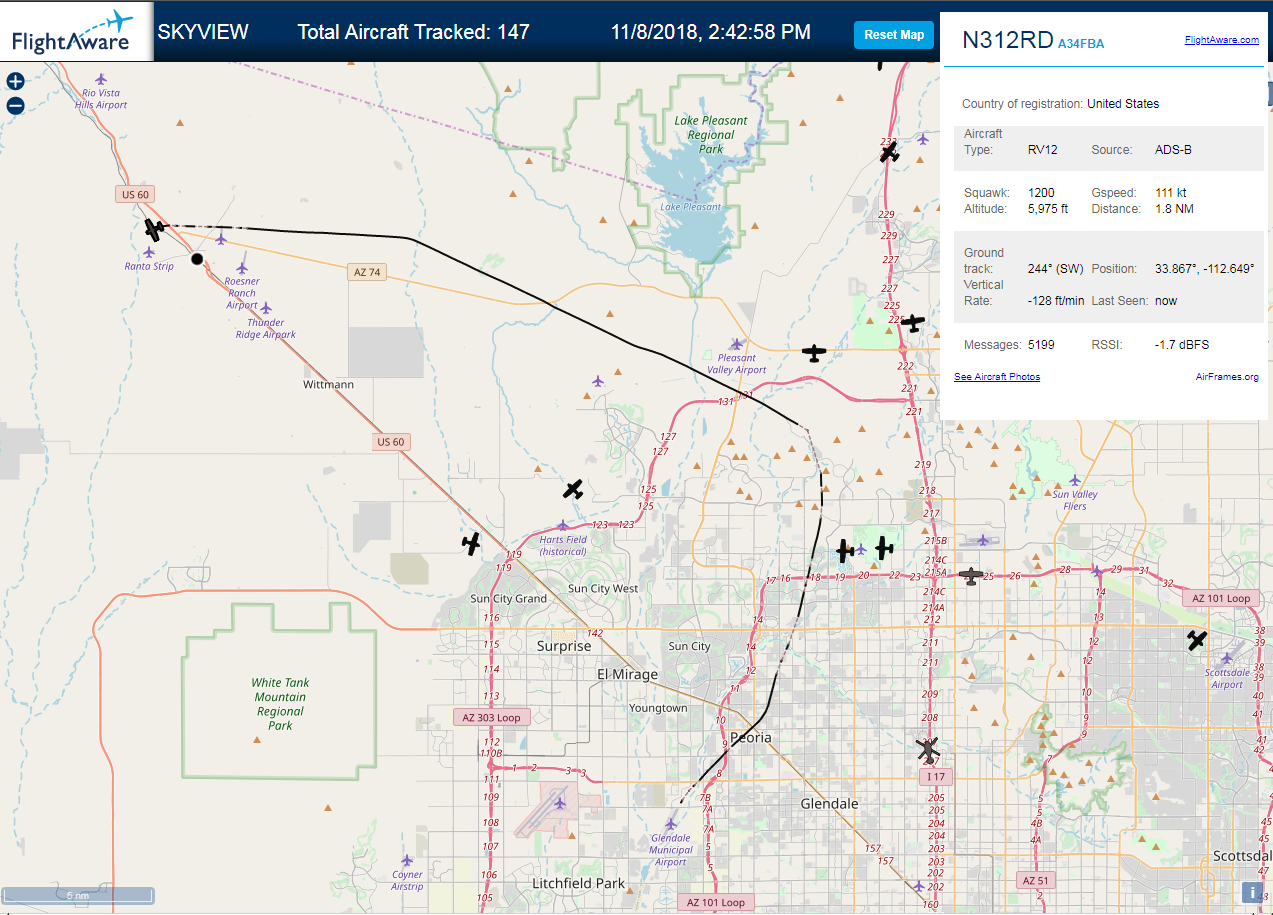
Task: Select gray jet near exit 215A
Action: (970, 575)
